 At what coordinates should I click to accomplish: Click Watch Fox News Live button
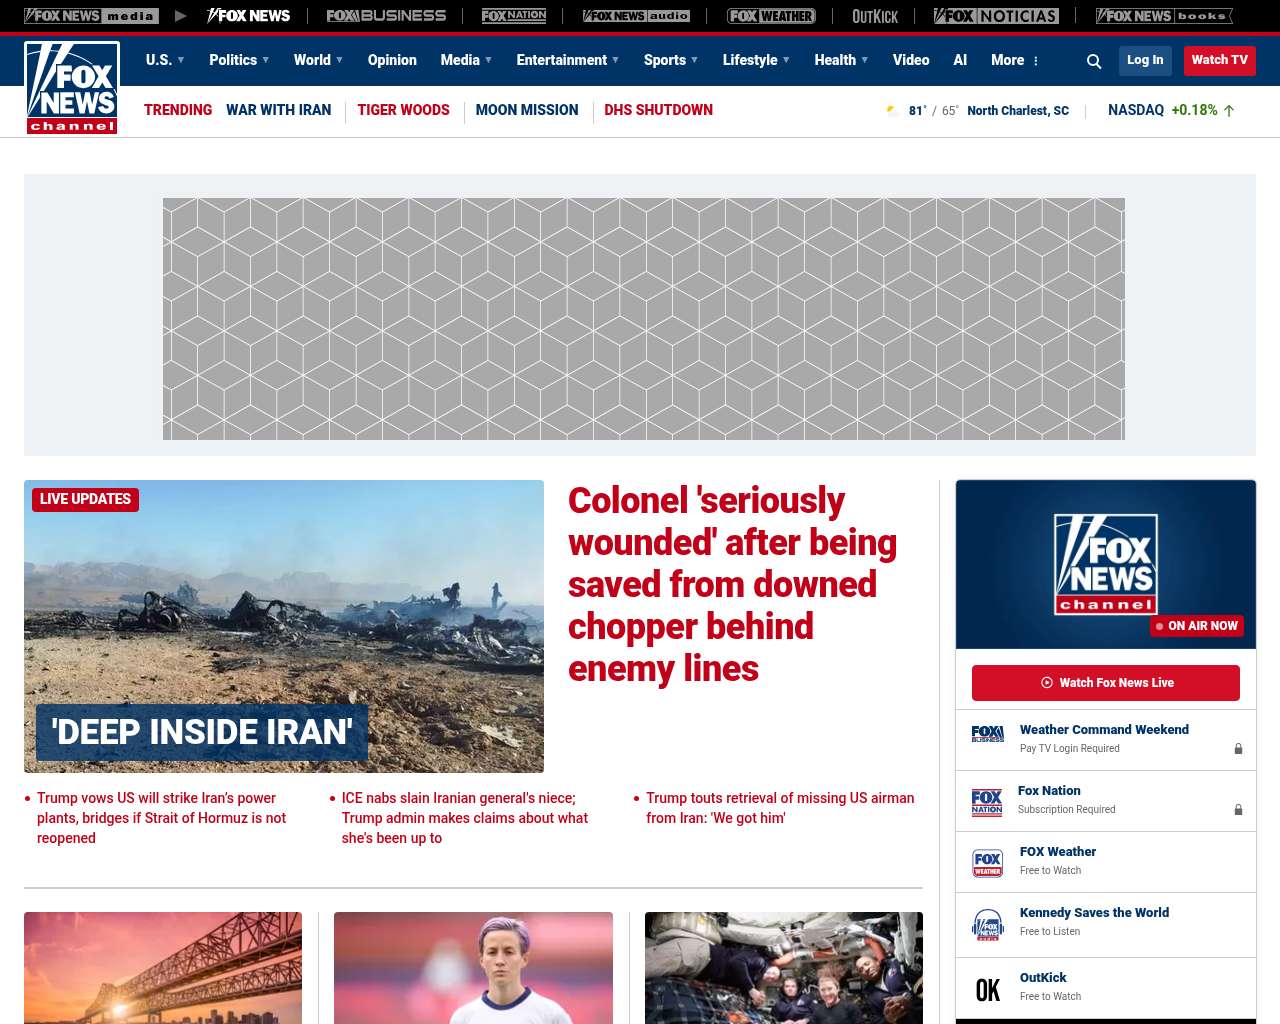point(1106,683)
